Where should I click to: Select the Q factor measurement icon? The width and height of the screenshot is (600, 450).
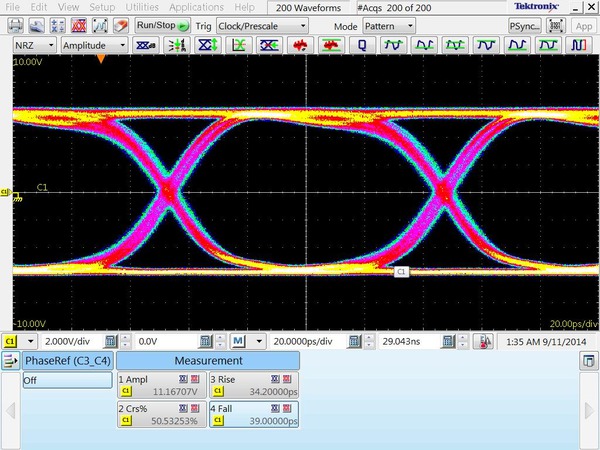click(x=362, y=45)
